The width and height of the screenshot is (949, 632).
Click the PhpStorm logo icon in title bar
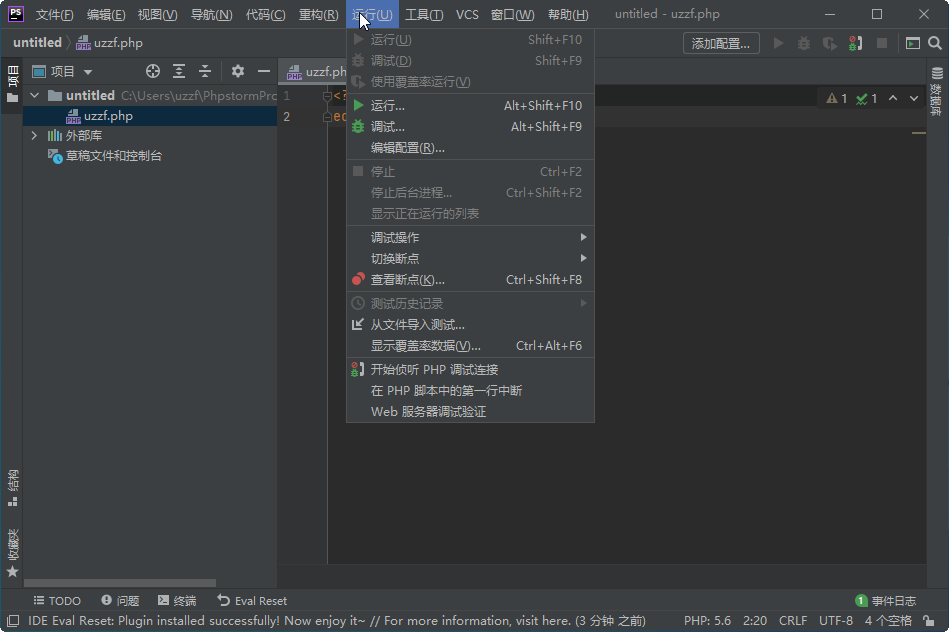(15, 14)
